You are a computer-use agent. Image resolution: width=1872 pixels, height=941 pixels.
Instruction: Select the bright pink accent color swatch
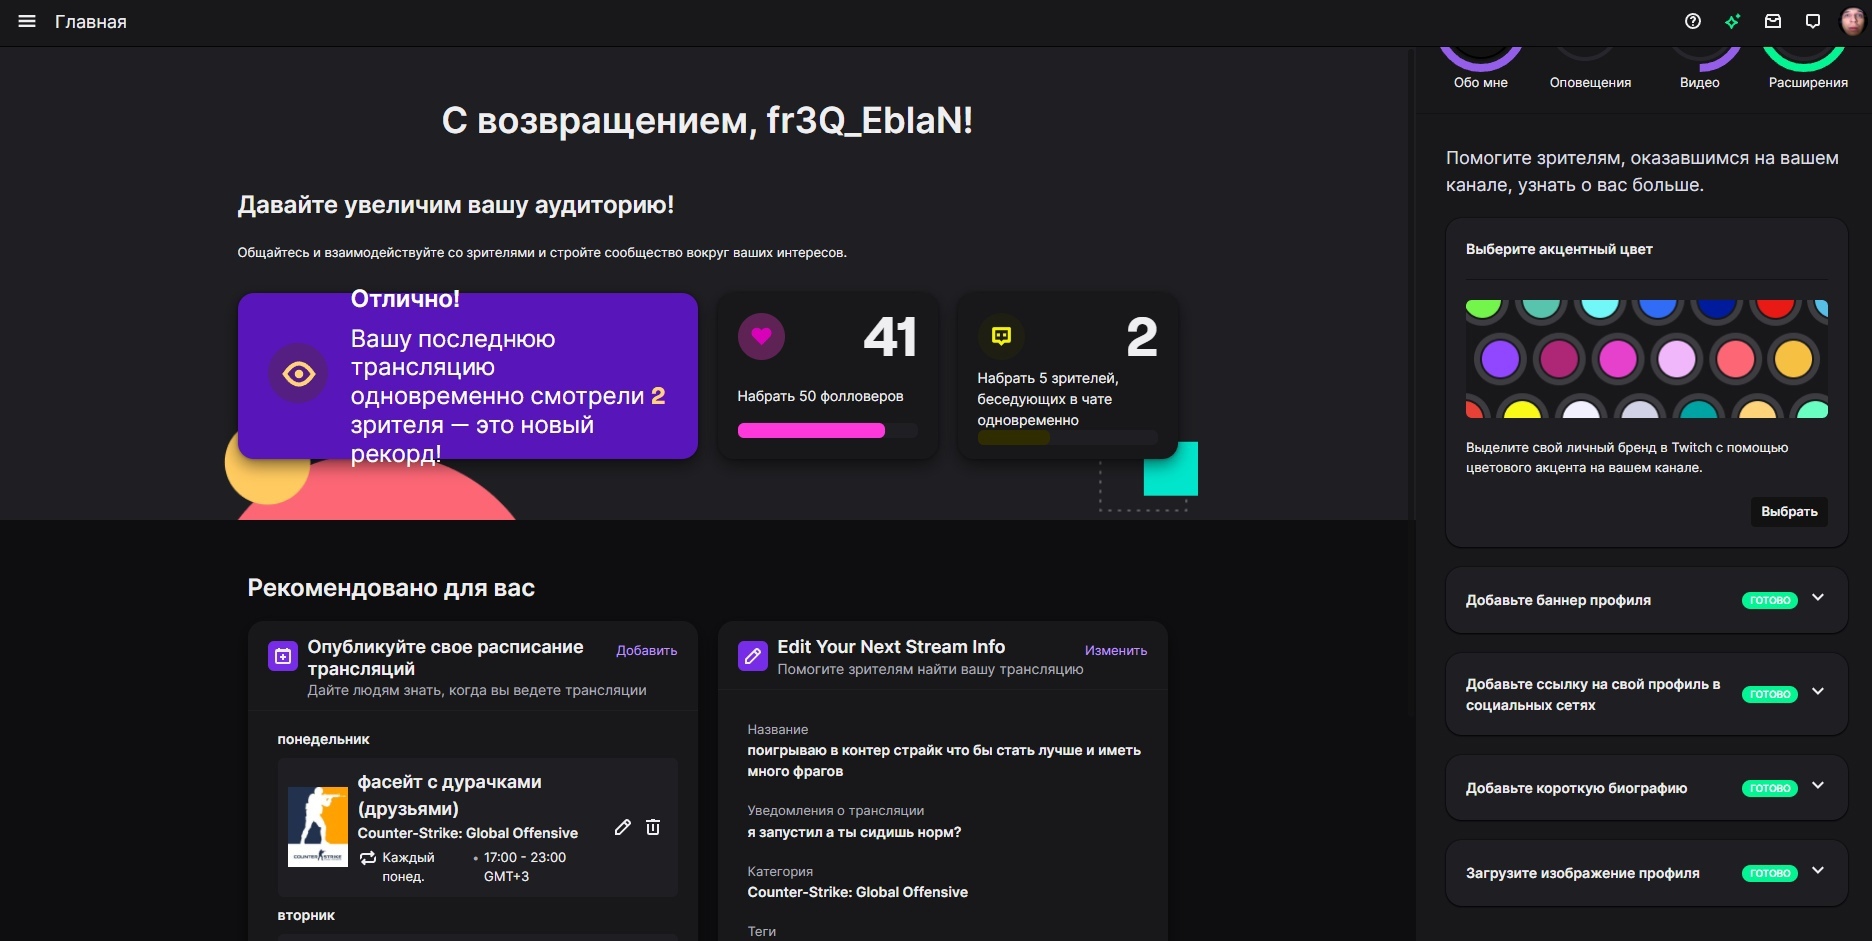tap(1618, 359)
